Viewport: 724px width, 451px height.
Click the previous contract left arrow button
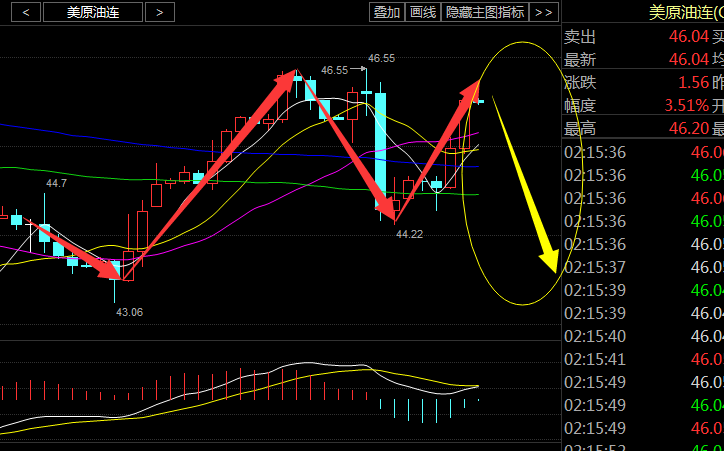tap(24, 13)
